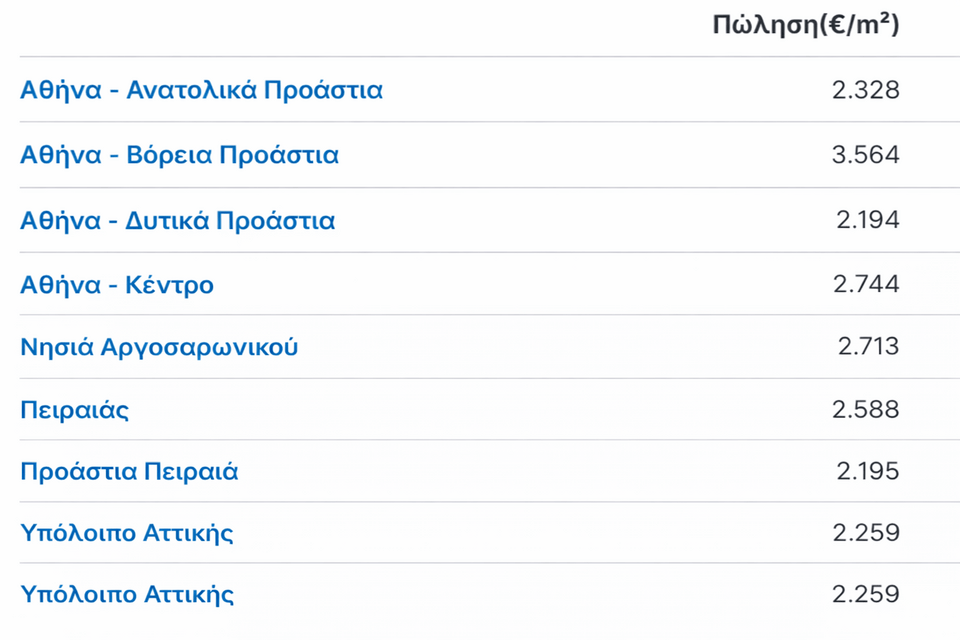Image resolution: width=960 pixels, height=640 pixels.
Task: Open the Αθήνα - Ανατολικά Προάστια link
Action: [201, 90]
